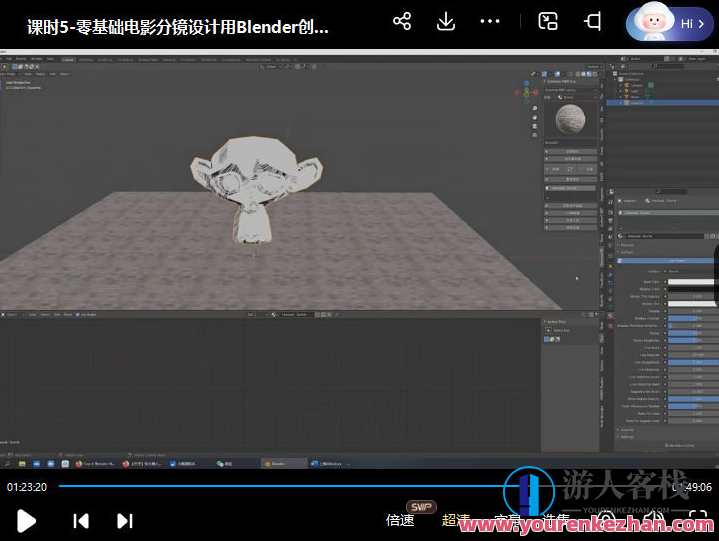The image size is (719, 541).
Task: Switch to mini-window picture-in-picture mode
Action: click(x=548, y=22)
